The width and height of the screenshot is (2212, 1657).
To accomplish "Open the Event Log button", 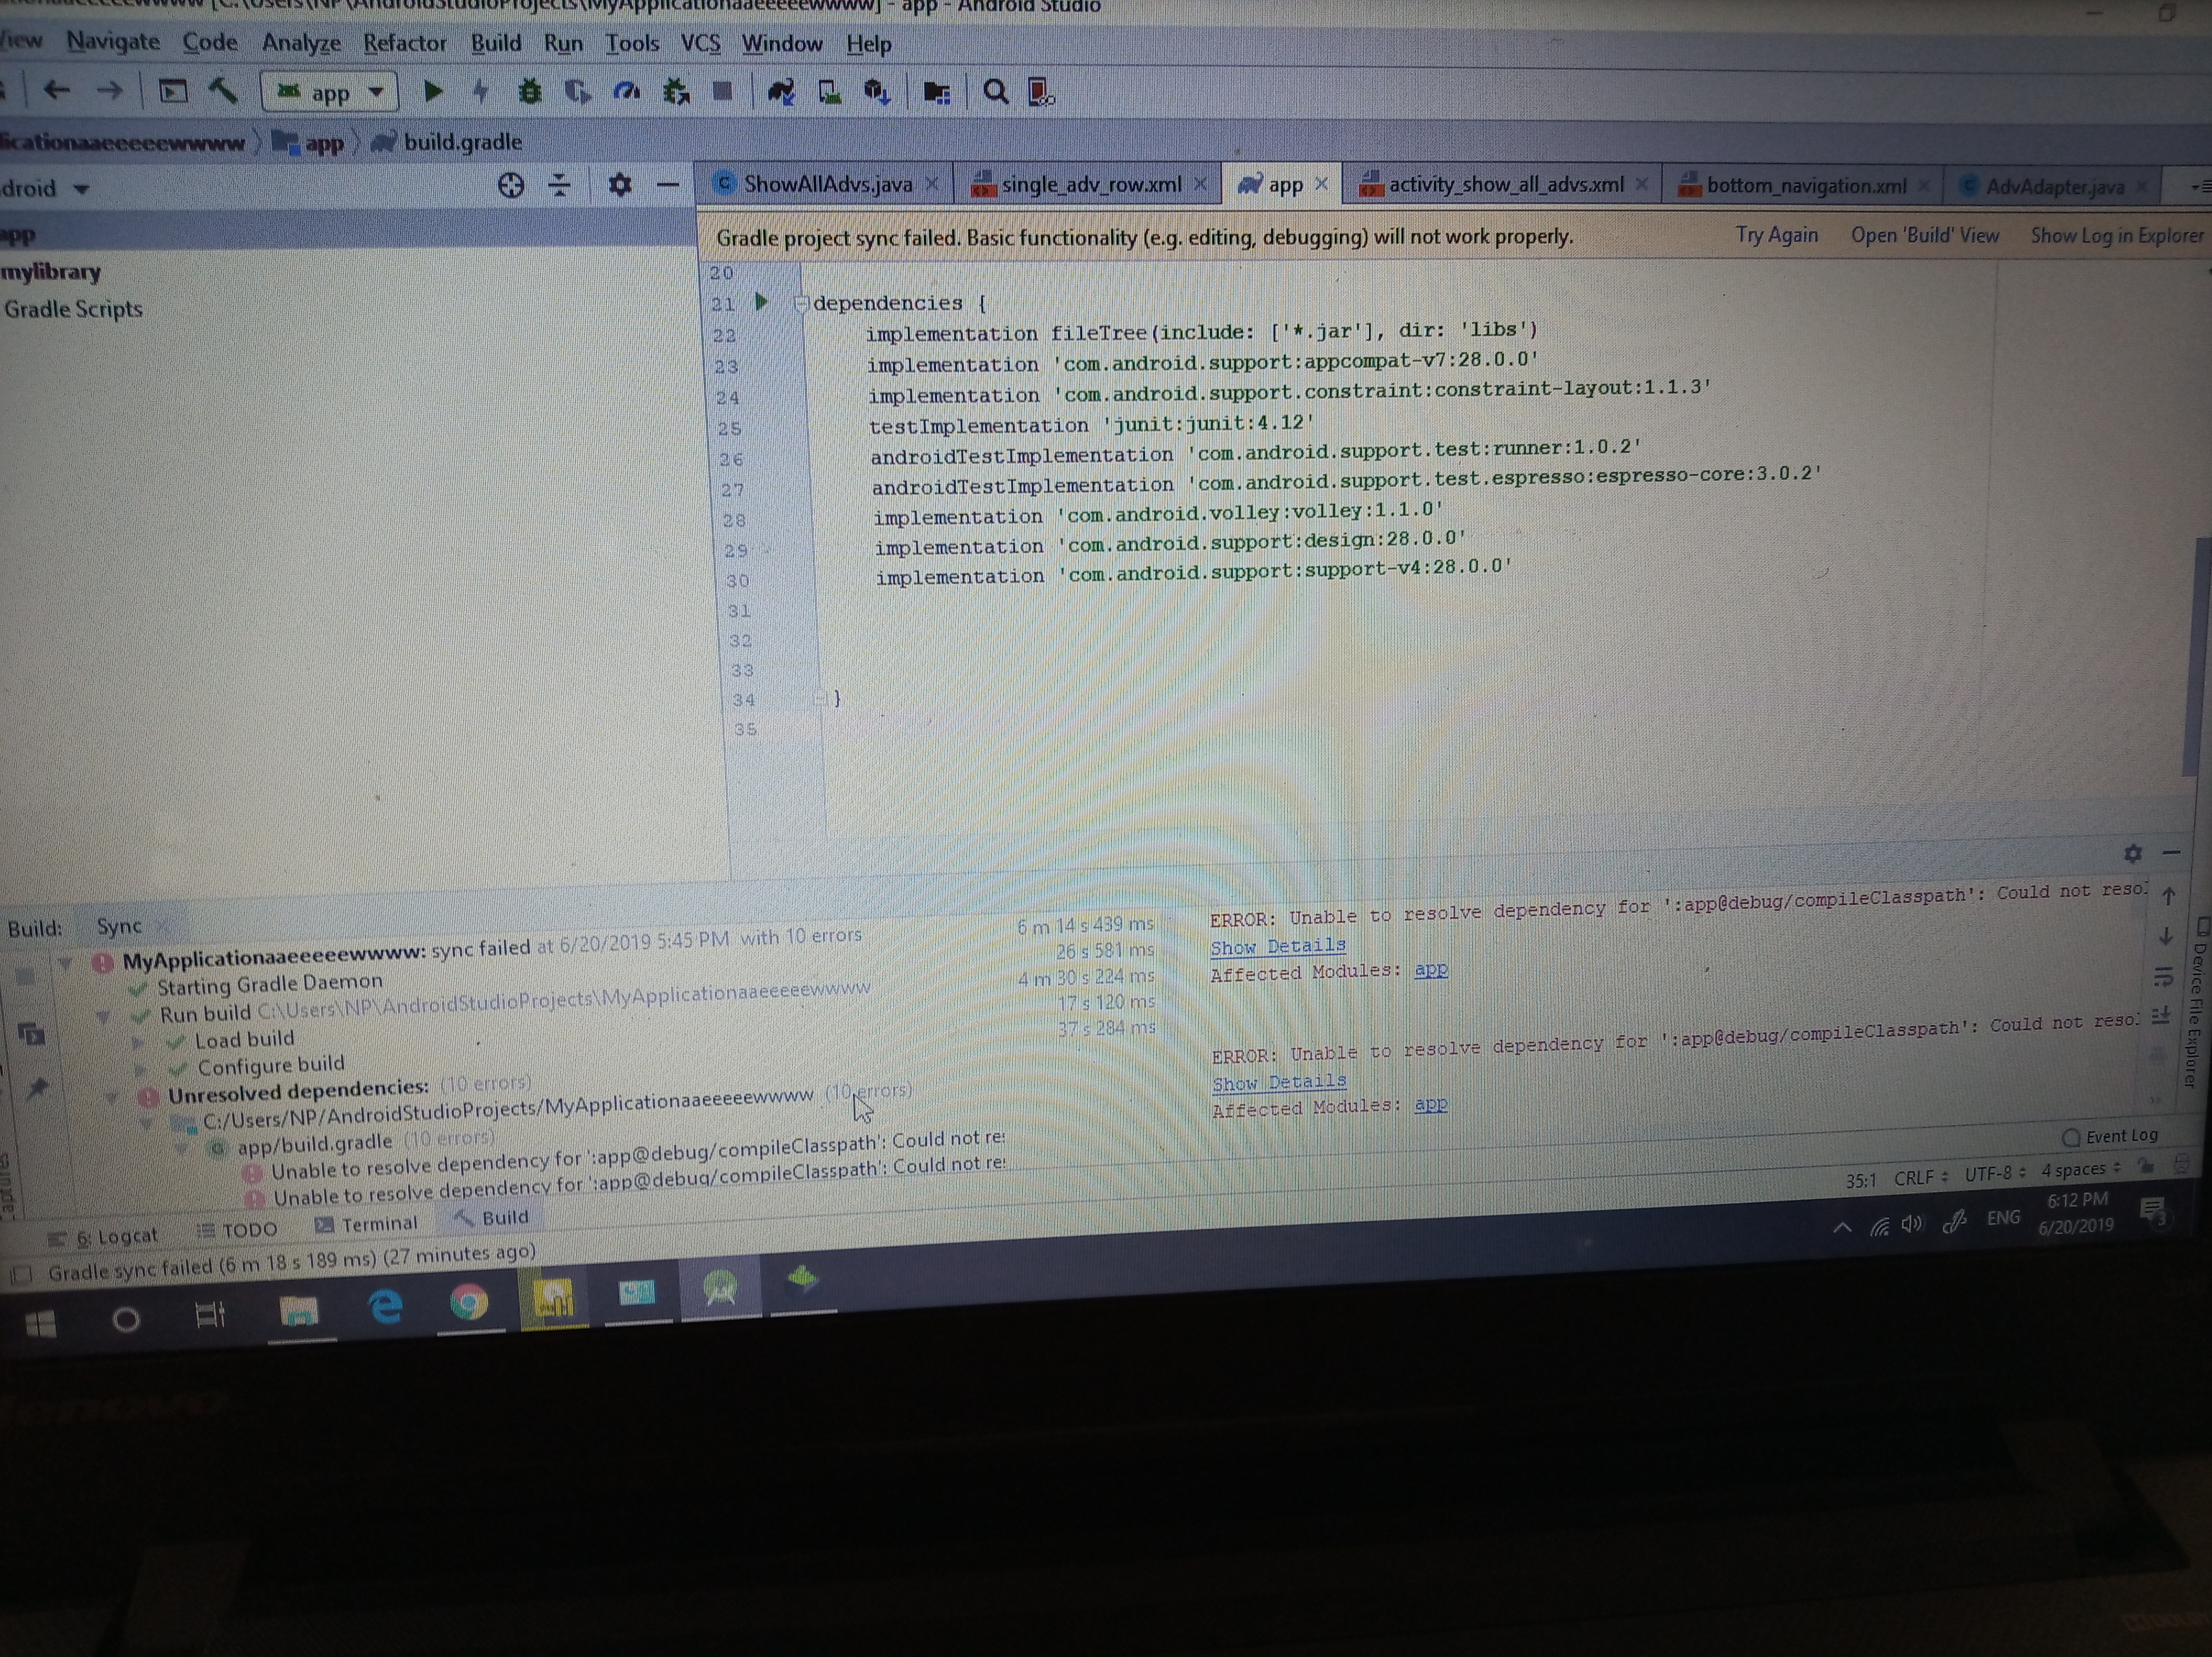I will click(x=2110, y=1136).
